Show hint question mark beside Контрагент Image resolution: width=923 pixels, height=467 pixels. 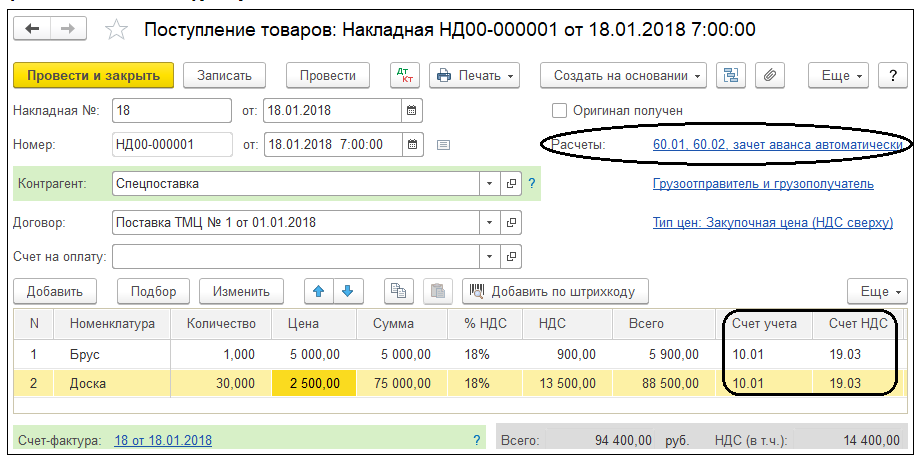point(532,183)
